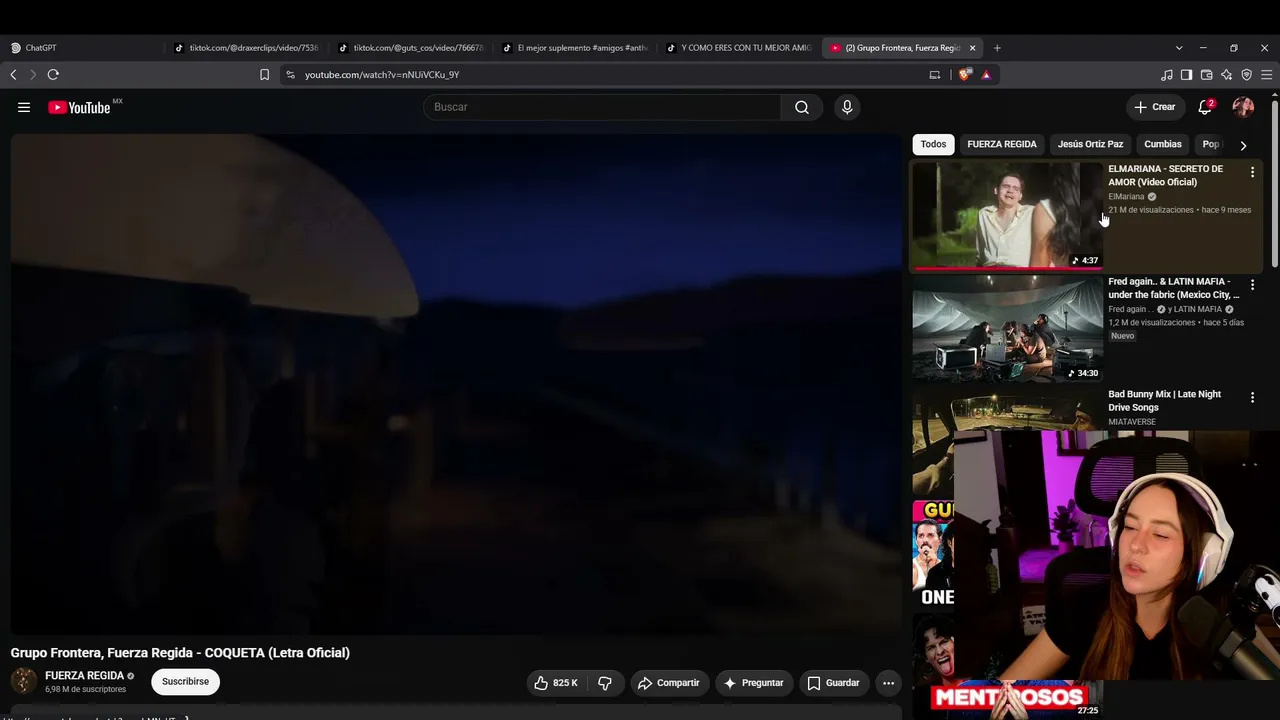Open a new browser tab
The height and width of the screenshot is (720, 1280).
coord(997,48)
